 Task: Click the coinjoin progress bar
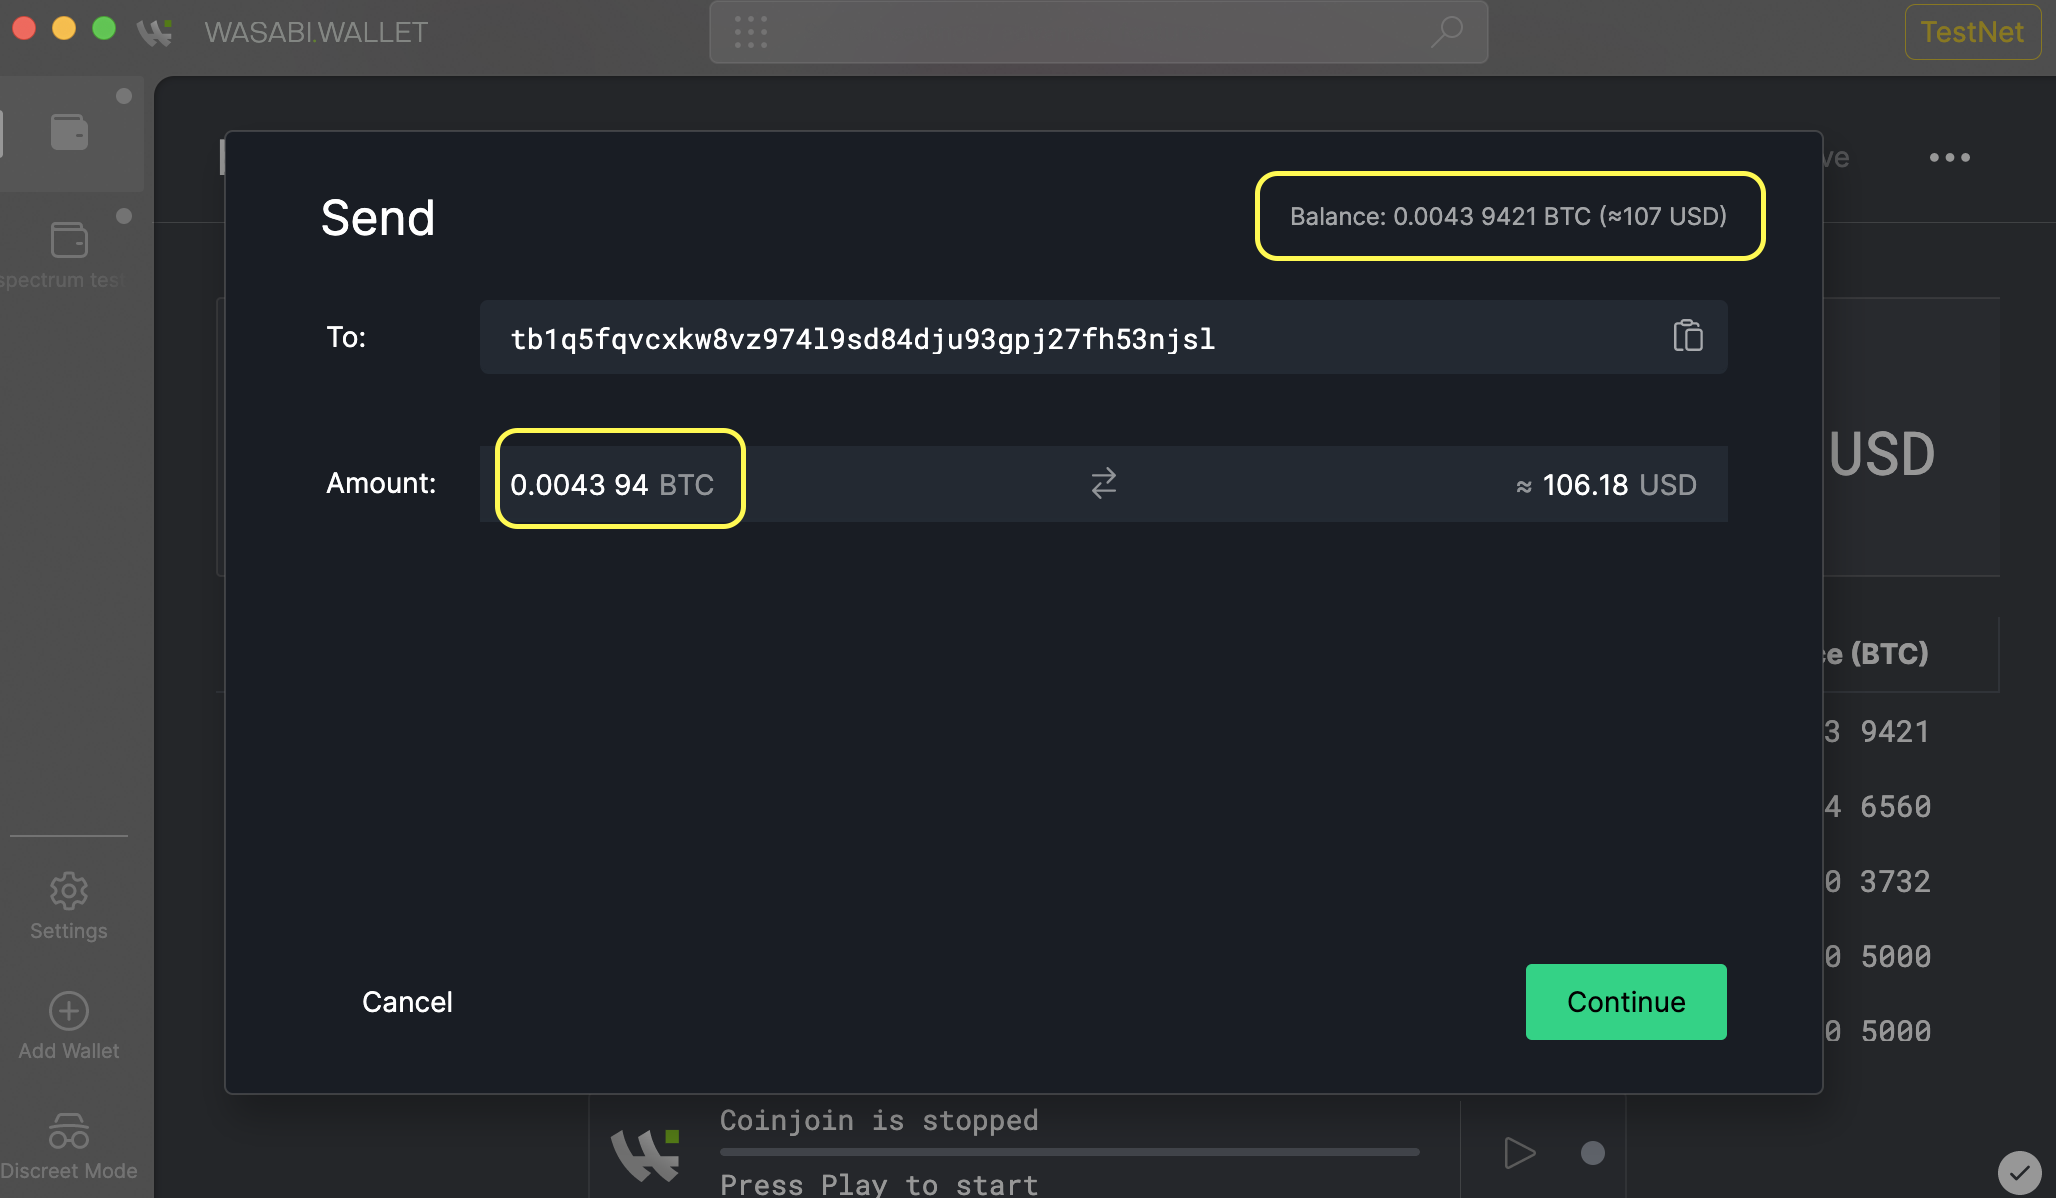click(x=1069, y=1152)
